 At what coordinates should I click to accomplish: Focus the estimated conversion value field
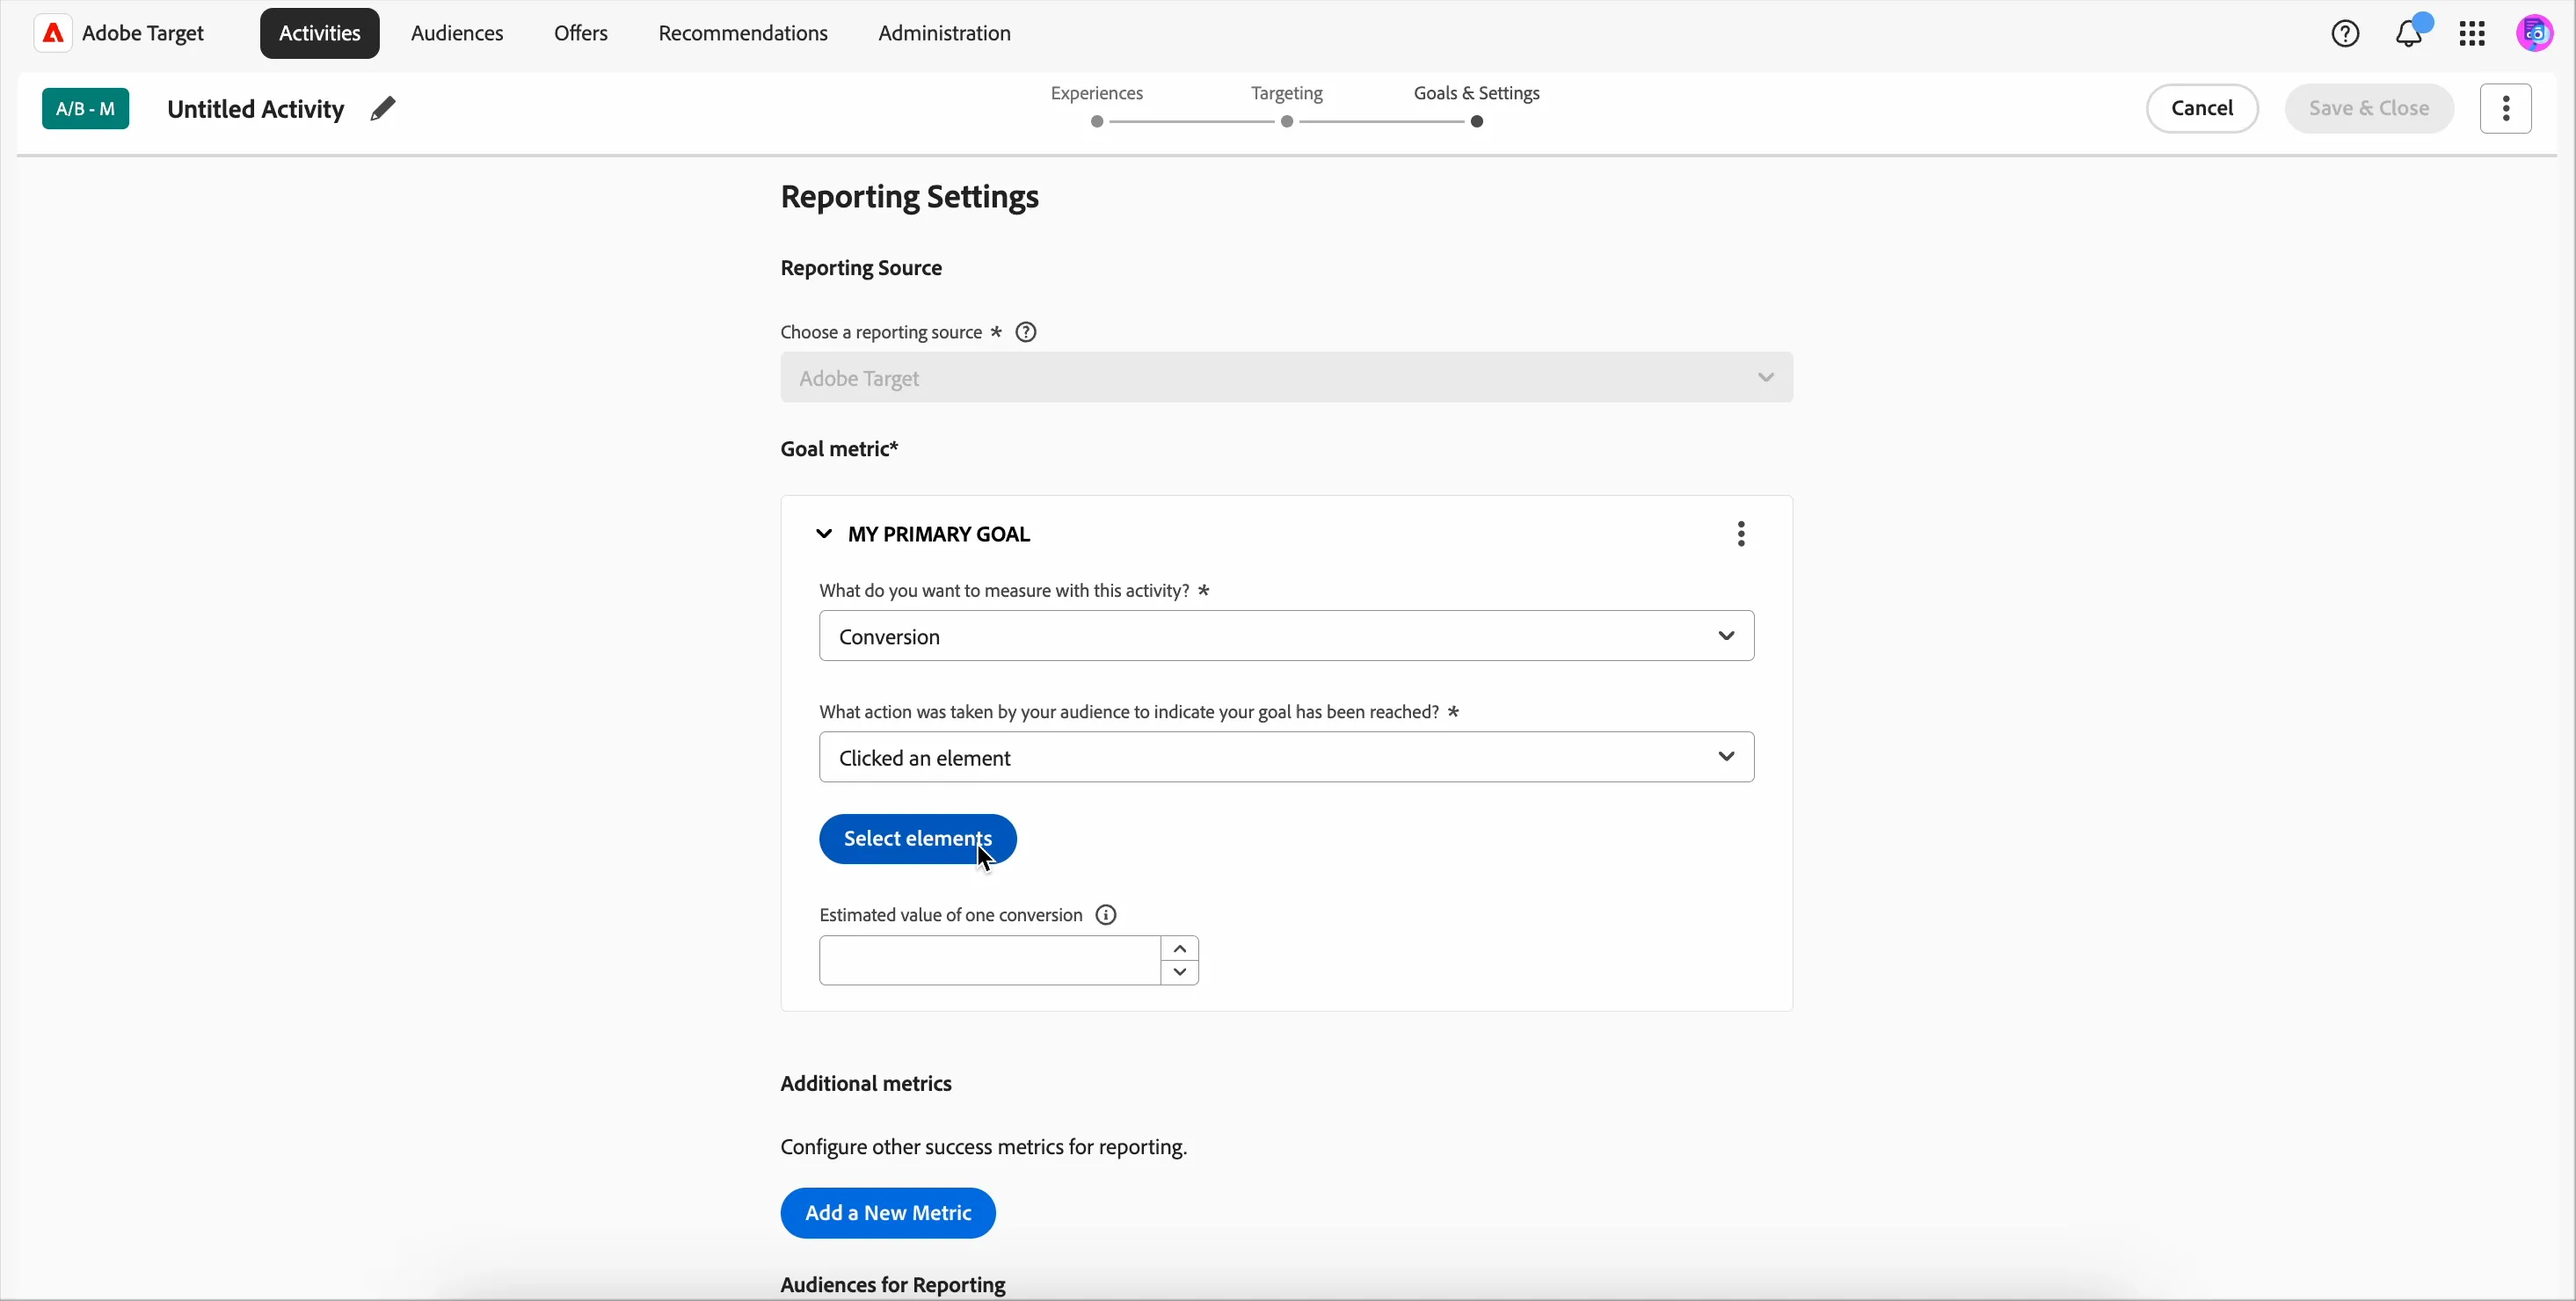(990, 961)
